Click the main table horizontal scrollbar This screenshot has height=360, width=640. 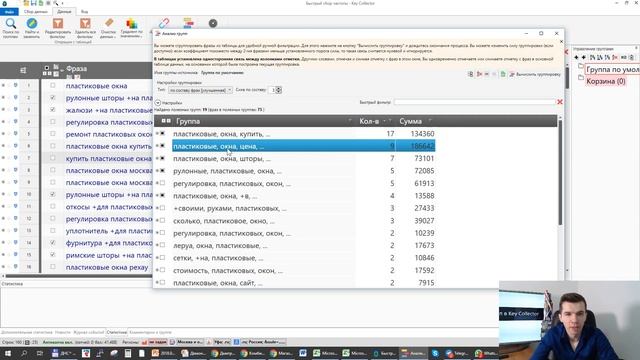pyautogui.click(x=78, y=276)
